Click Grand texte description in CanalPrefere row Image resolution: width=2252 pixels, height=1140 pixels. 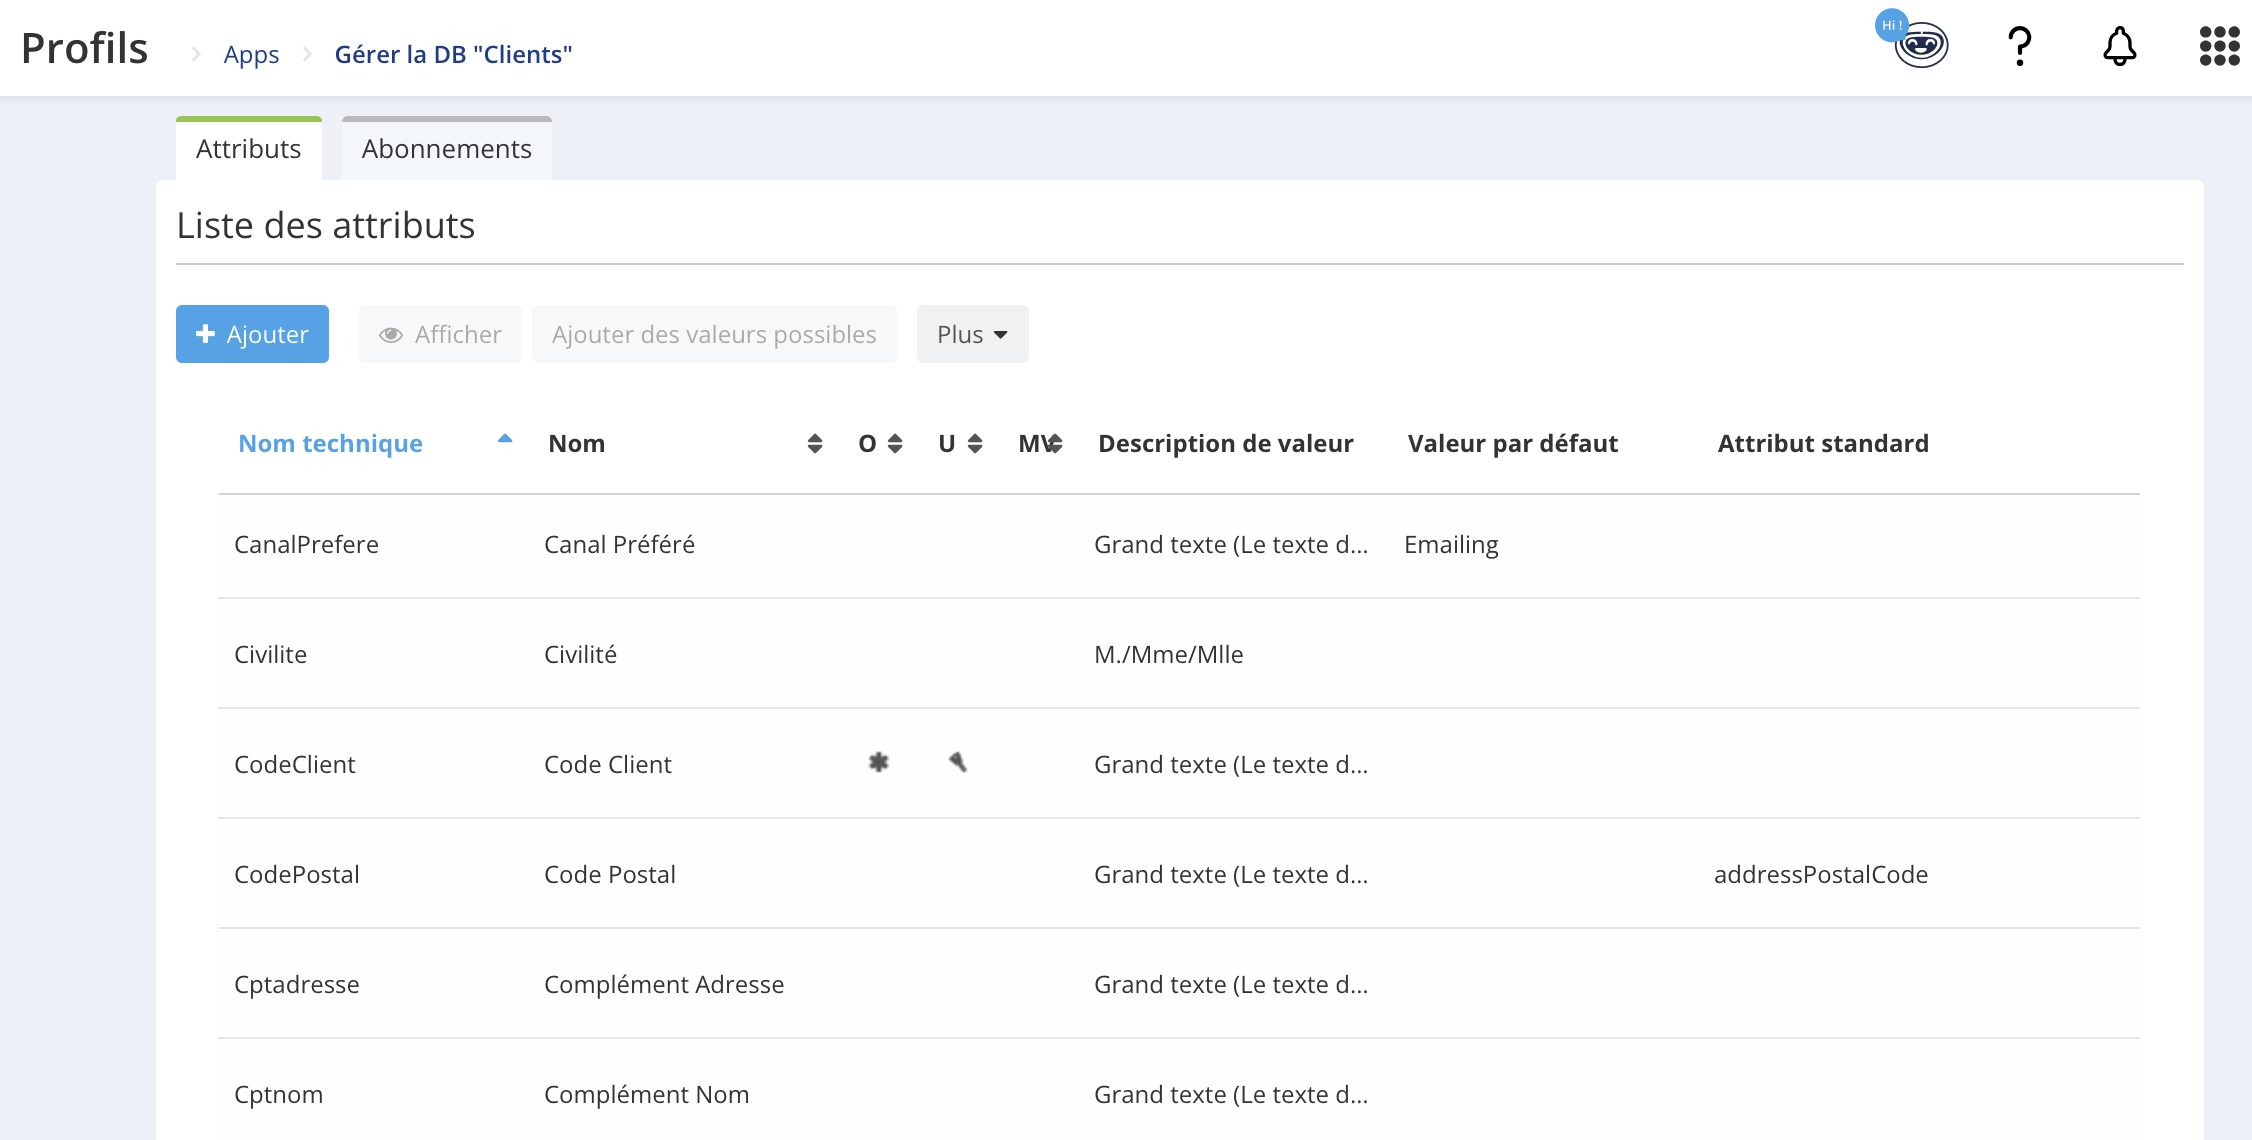[1231, 544]
